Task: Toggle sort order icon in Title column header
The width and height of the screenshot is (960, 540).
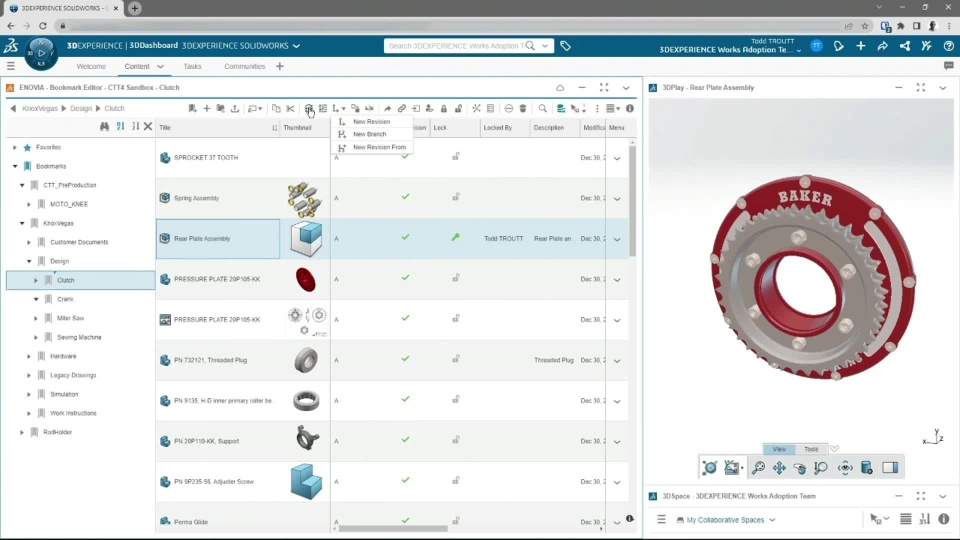Action: (274, 127)
